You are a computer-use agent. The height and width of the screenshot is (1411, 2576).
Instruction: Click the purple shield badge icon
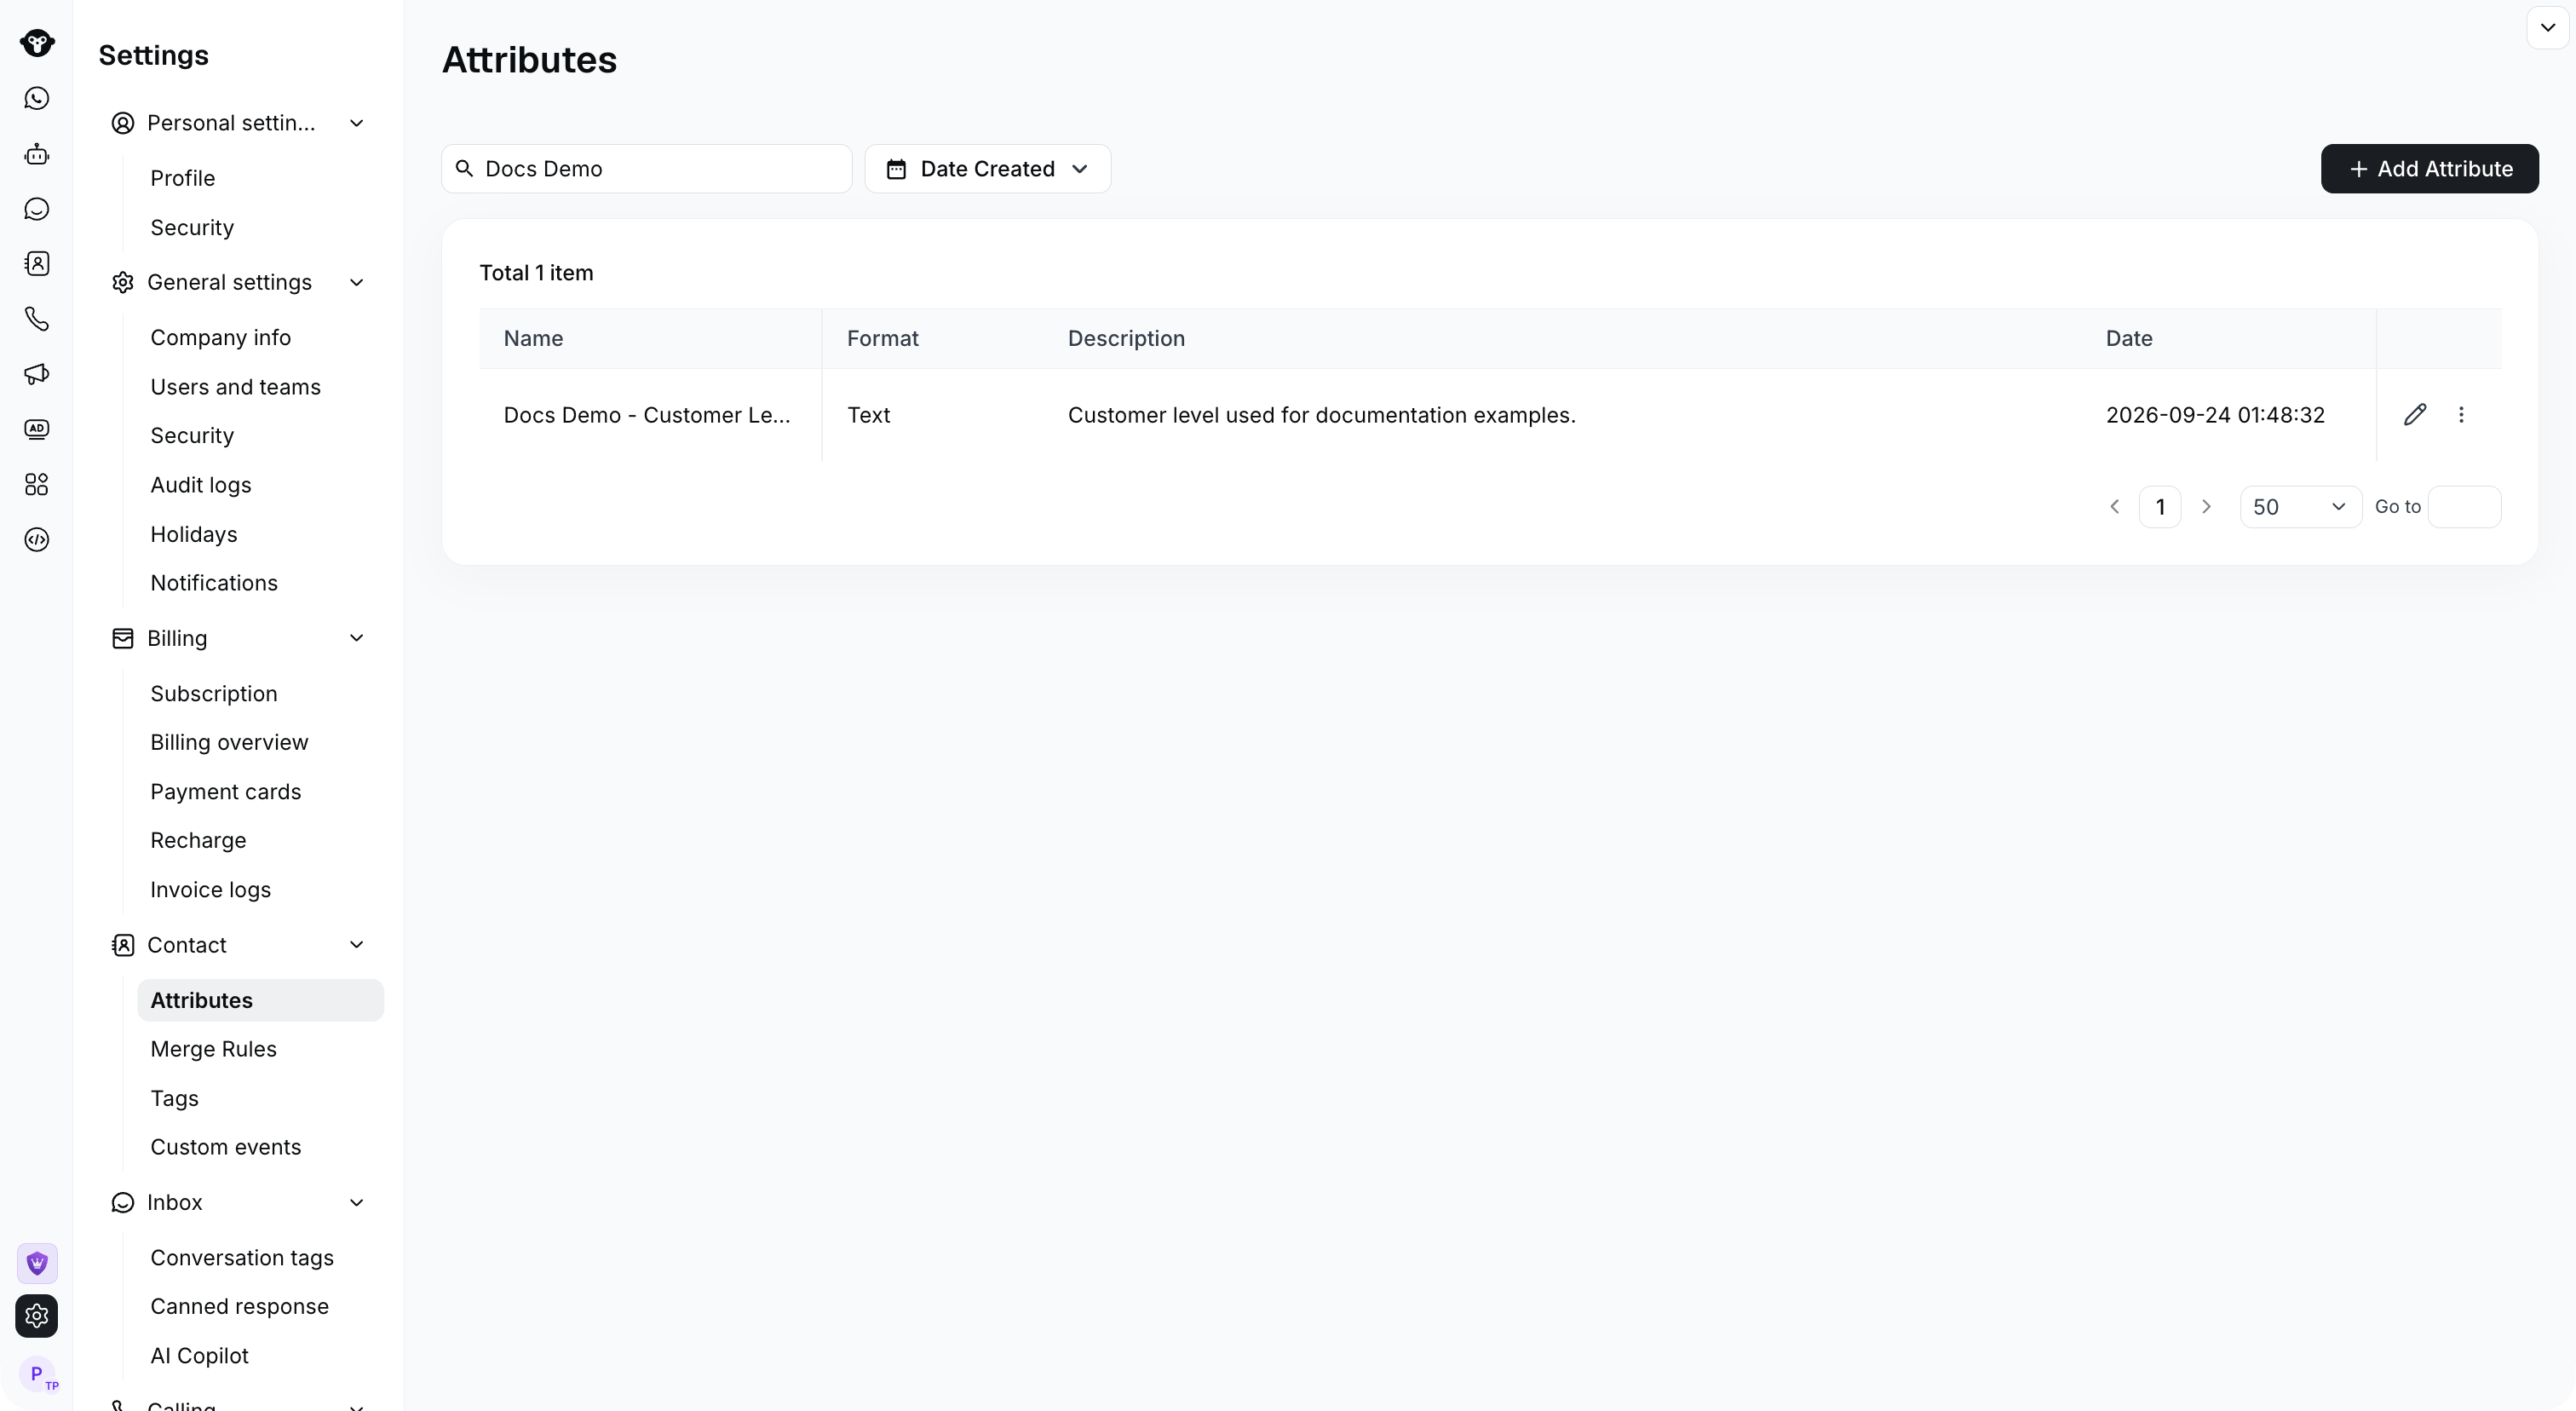tap(37, 1264)
